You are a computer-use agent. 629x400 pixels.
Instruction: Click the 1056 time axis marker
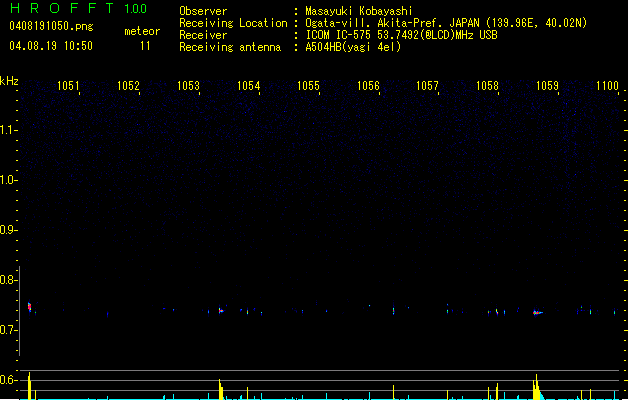tap(368, 85)
